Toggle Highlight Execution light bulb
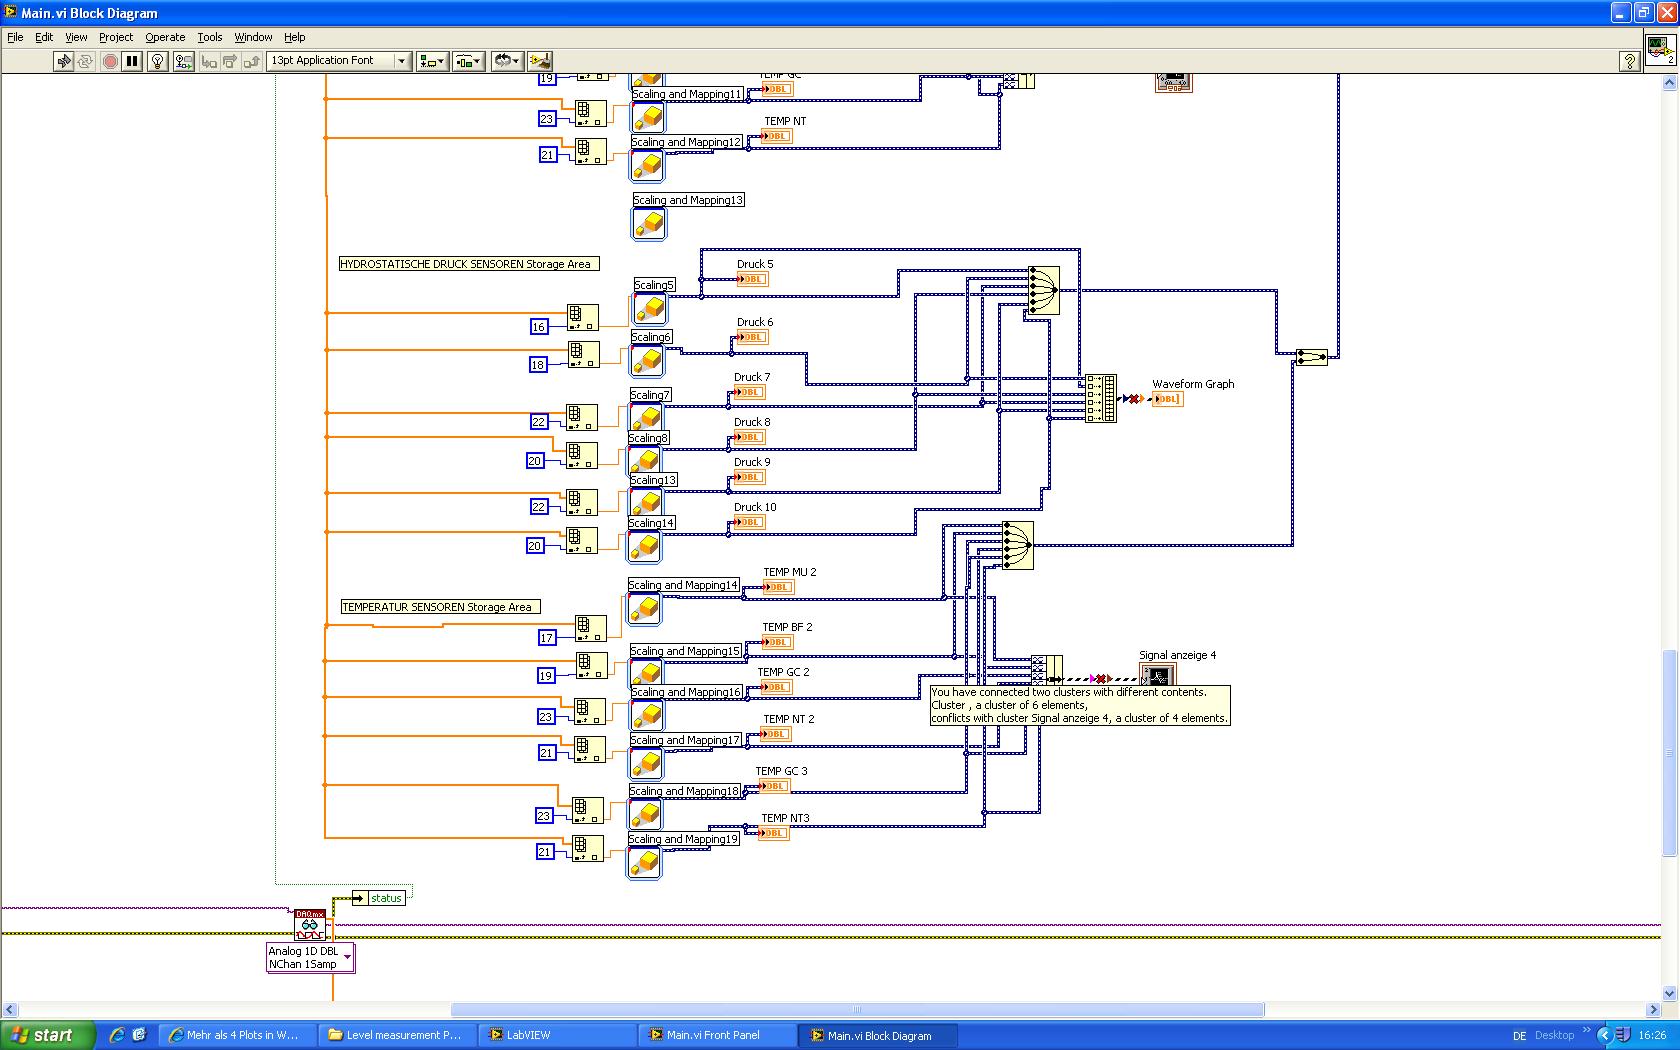Screen dimensions: 1680x1050 (x=157, y=61)
